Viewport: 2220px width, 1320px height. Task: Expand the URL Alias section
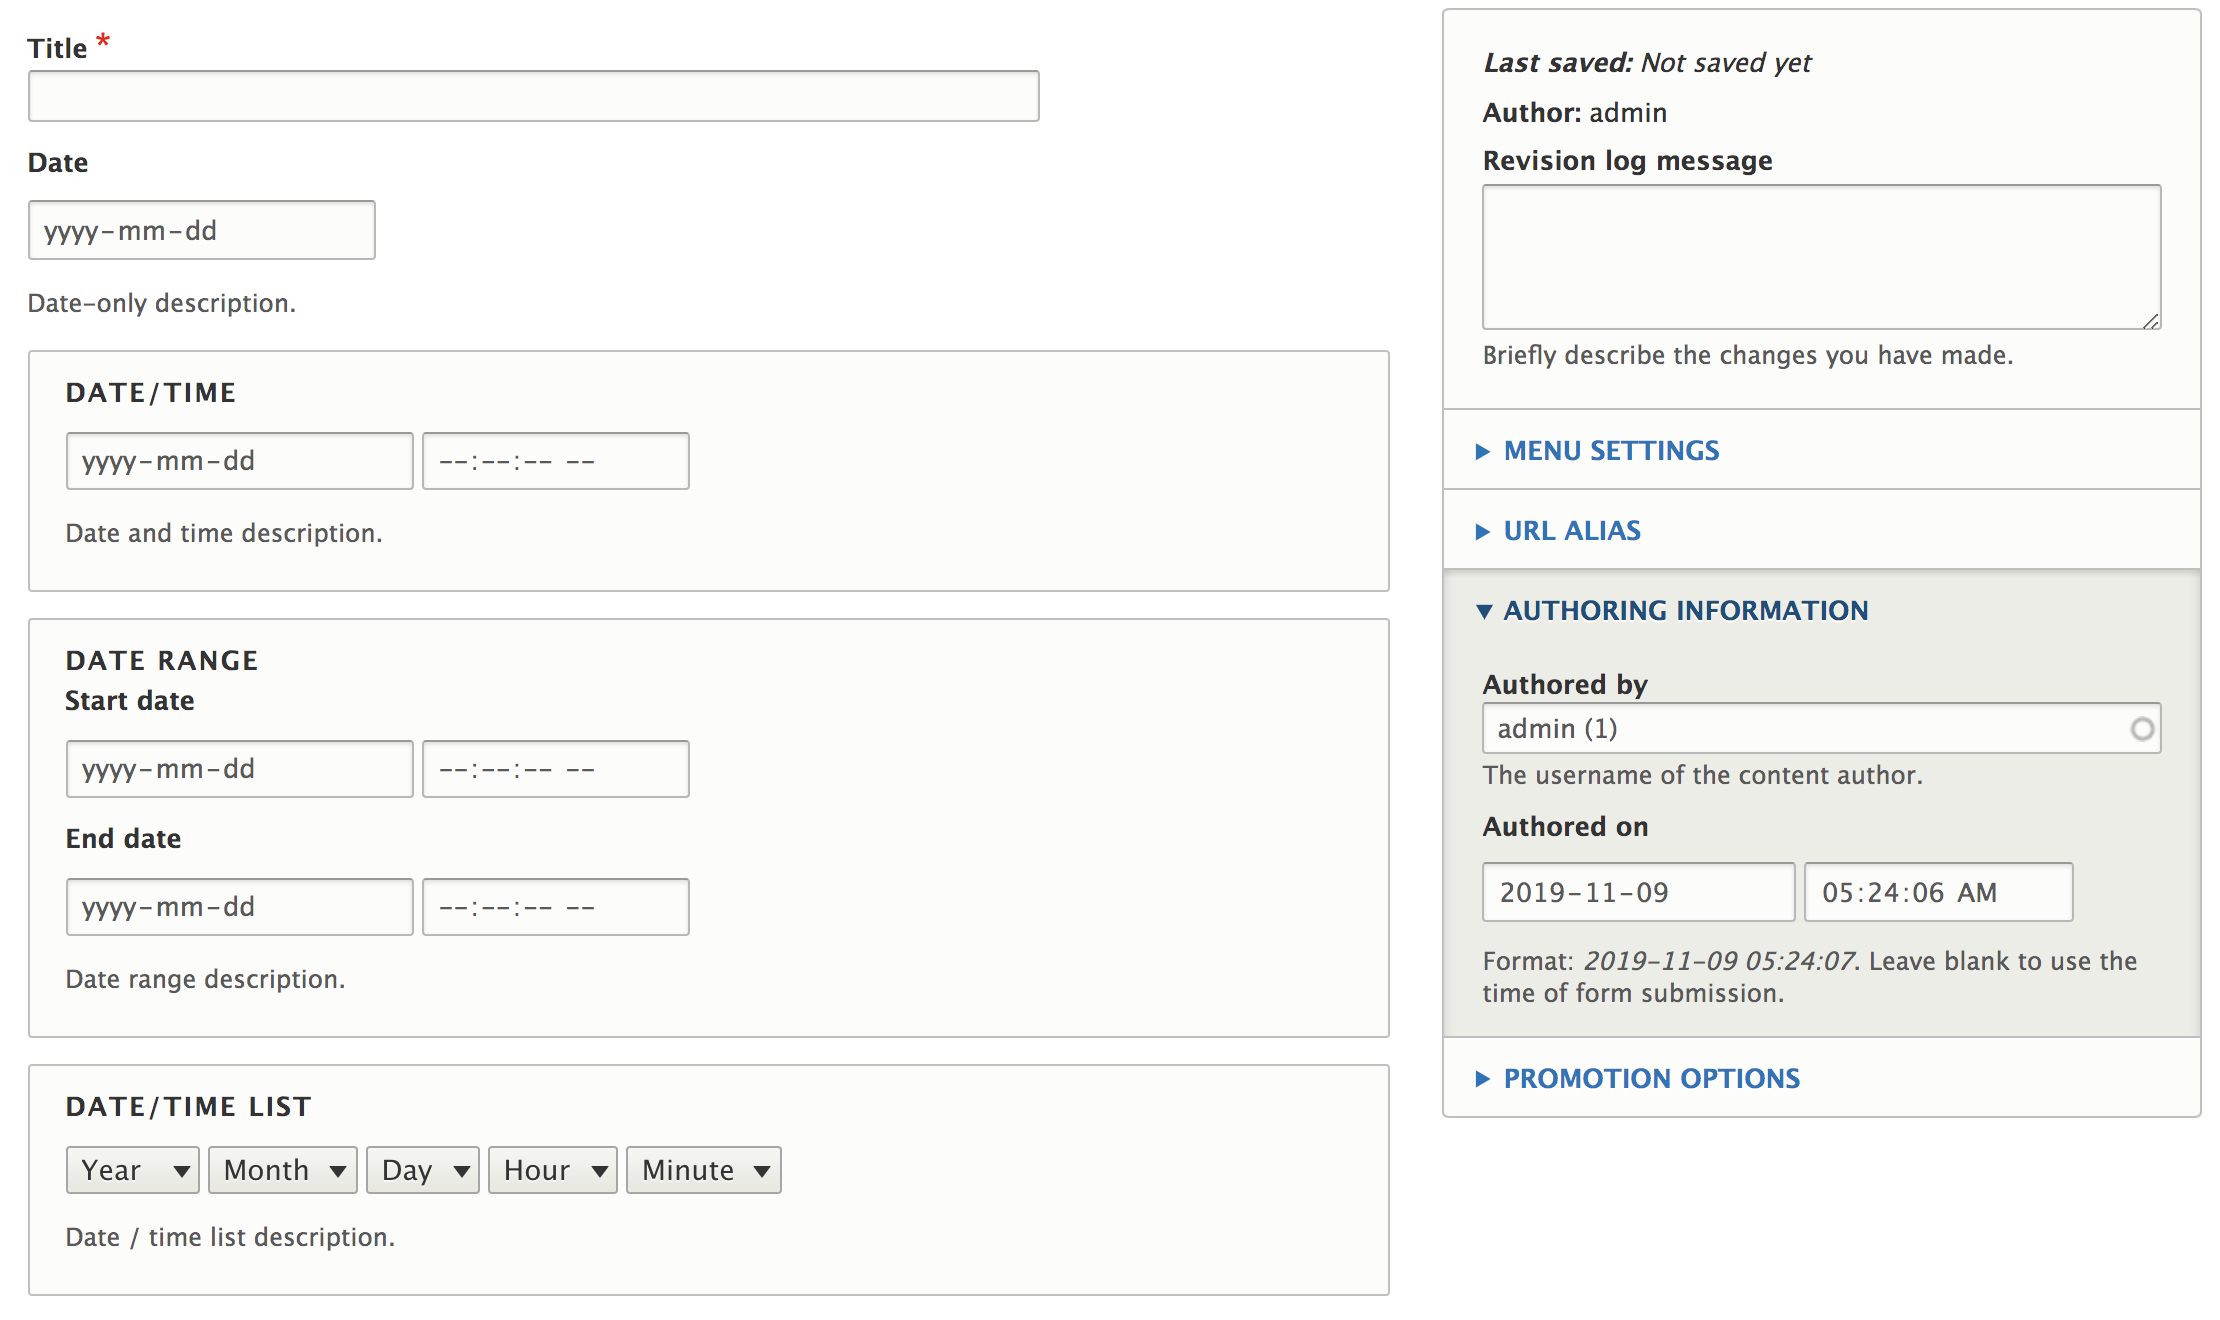click(x=1570, y=531)
